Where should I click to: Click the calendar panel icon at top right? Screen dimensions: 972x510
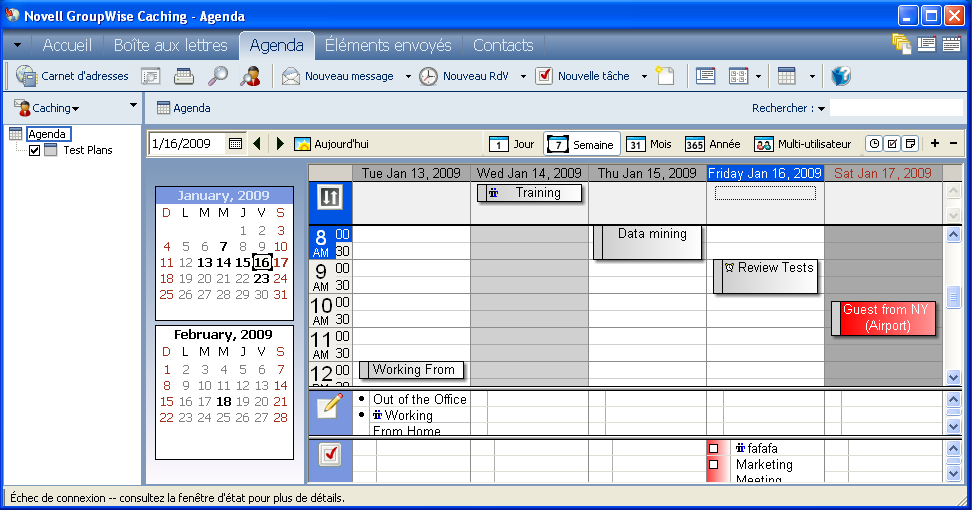[952, 43]
